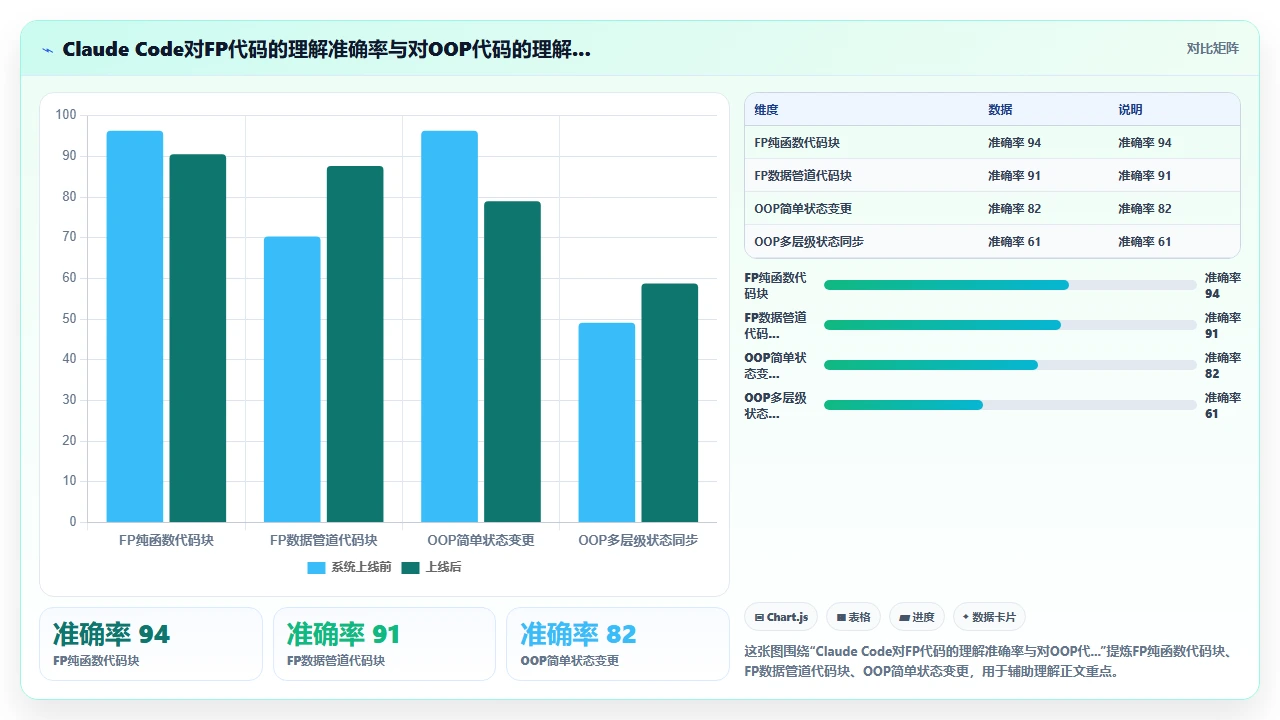Screen dimensions: 1280x720
Task: Click the chart title heading text
Action: pyautogui.click(x=326, y=50)
